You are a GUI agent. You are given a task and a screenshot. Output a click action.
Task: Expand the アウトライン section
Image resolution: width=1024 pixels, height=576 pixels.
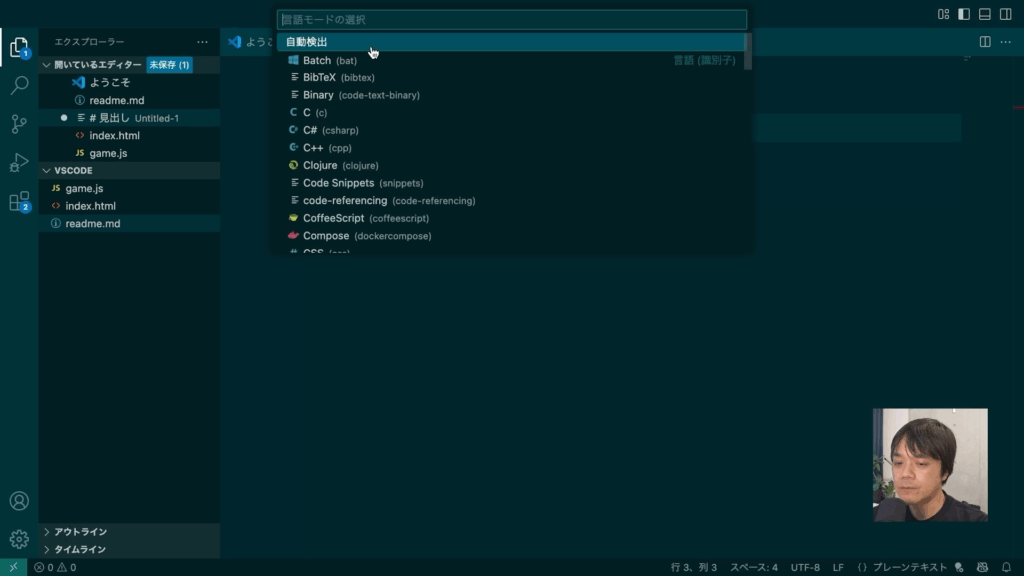[x=80, y=532]
